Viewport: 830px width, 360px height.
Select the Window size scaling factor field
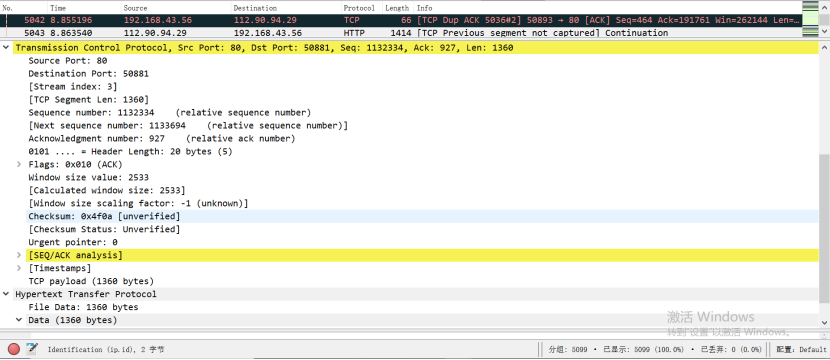[138, 203]
